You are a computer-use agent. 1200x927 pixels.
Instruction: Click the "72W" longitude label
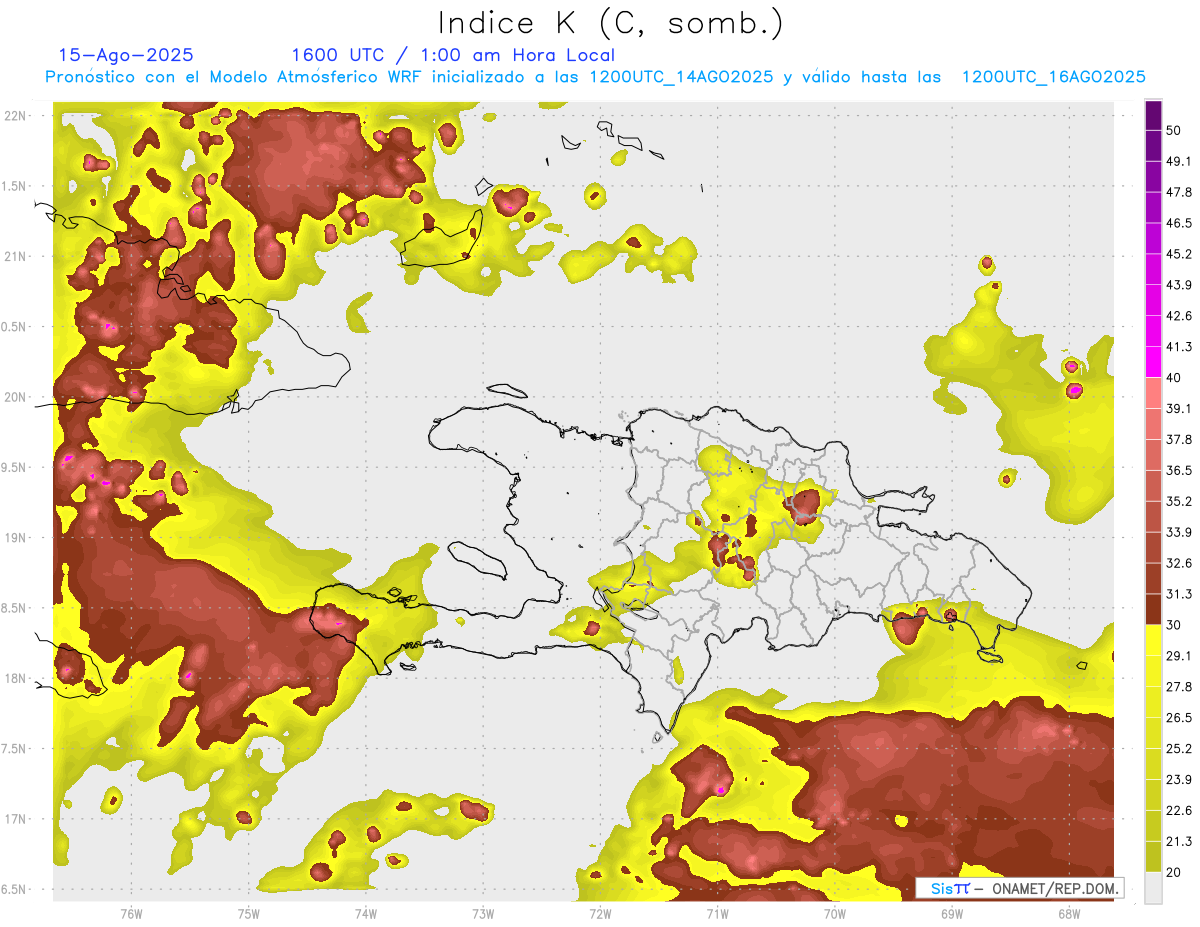point(600,913)
